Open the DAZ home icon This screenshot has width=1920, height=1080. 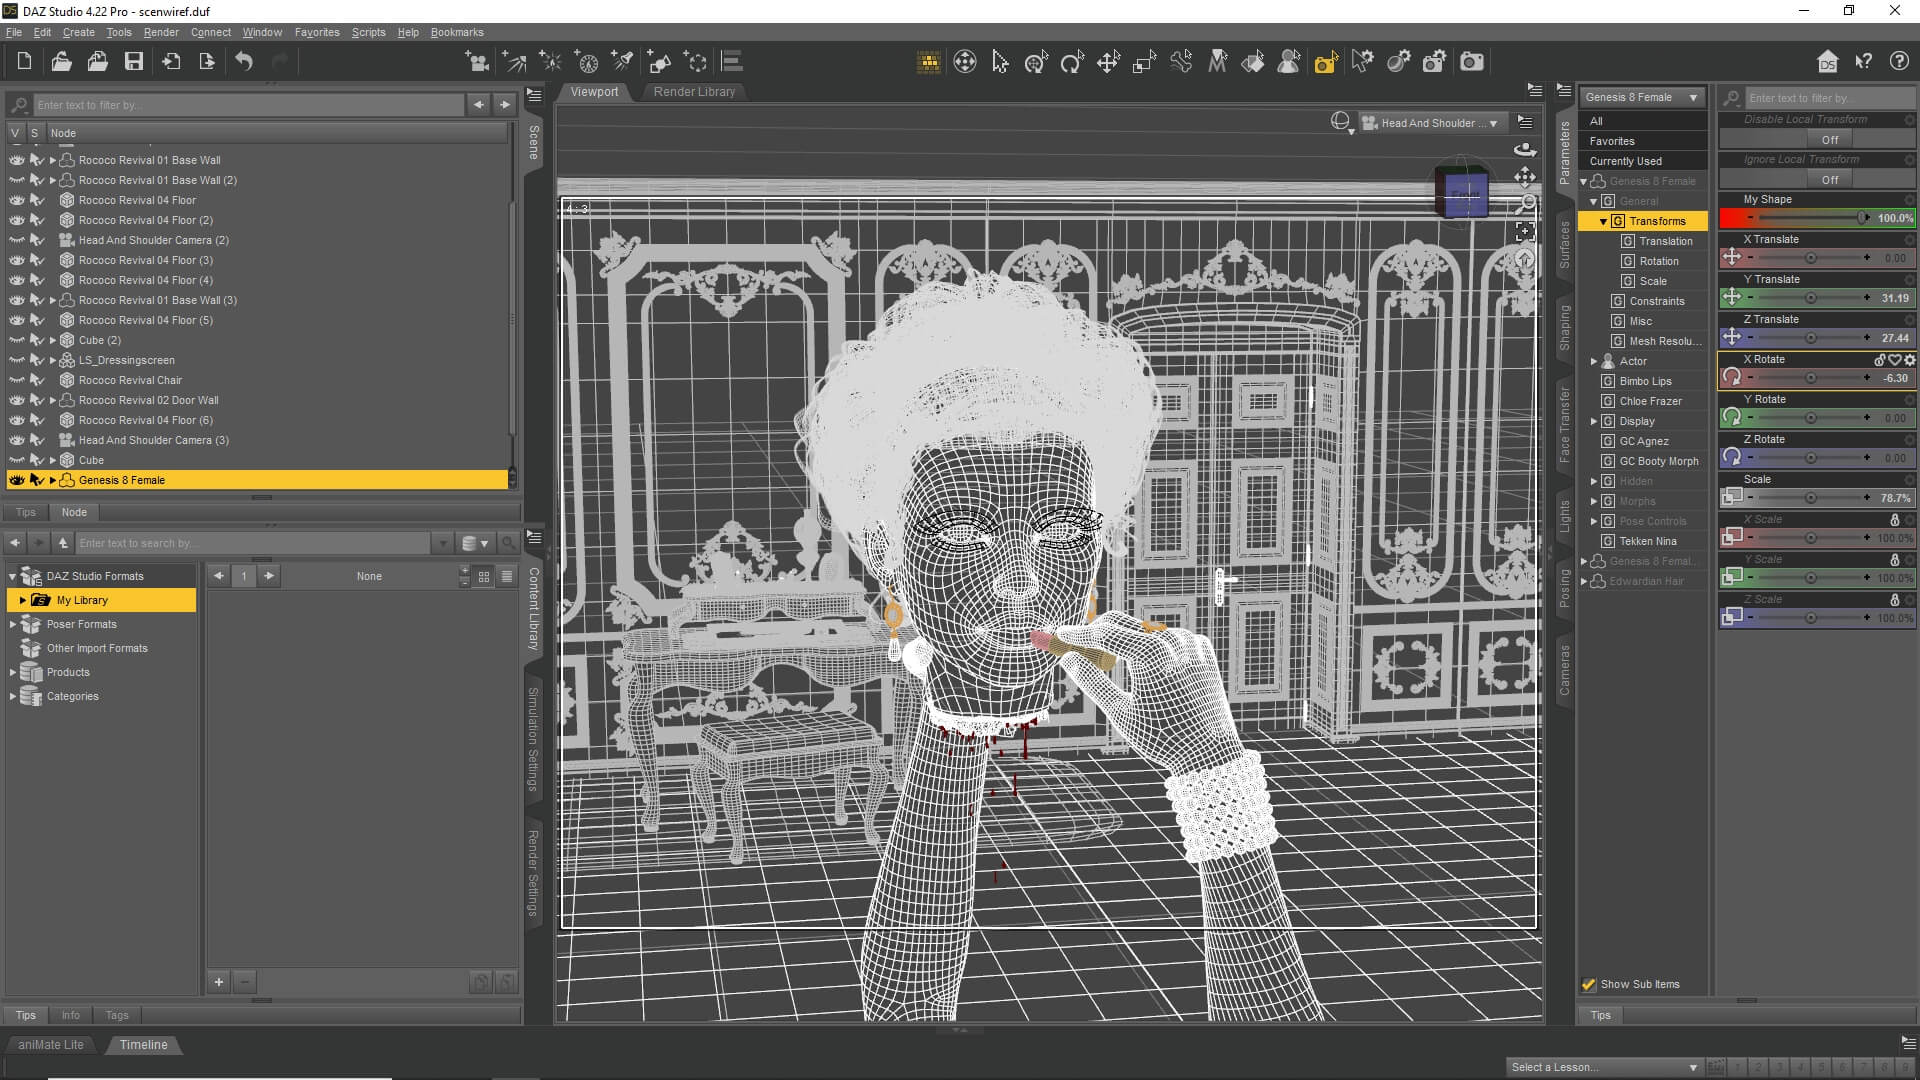tap(1827, 62)
